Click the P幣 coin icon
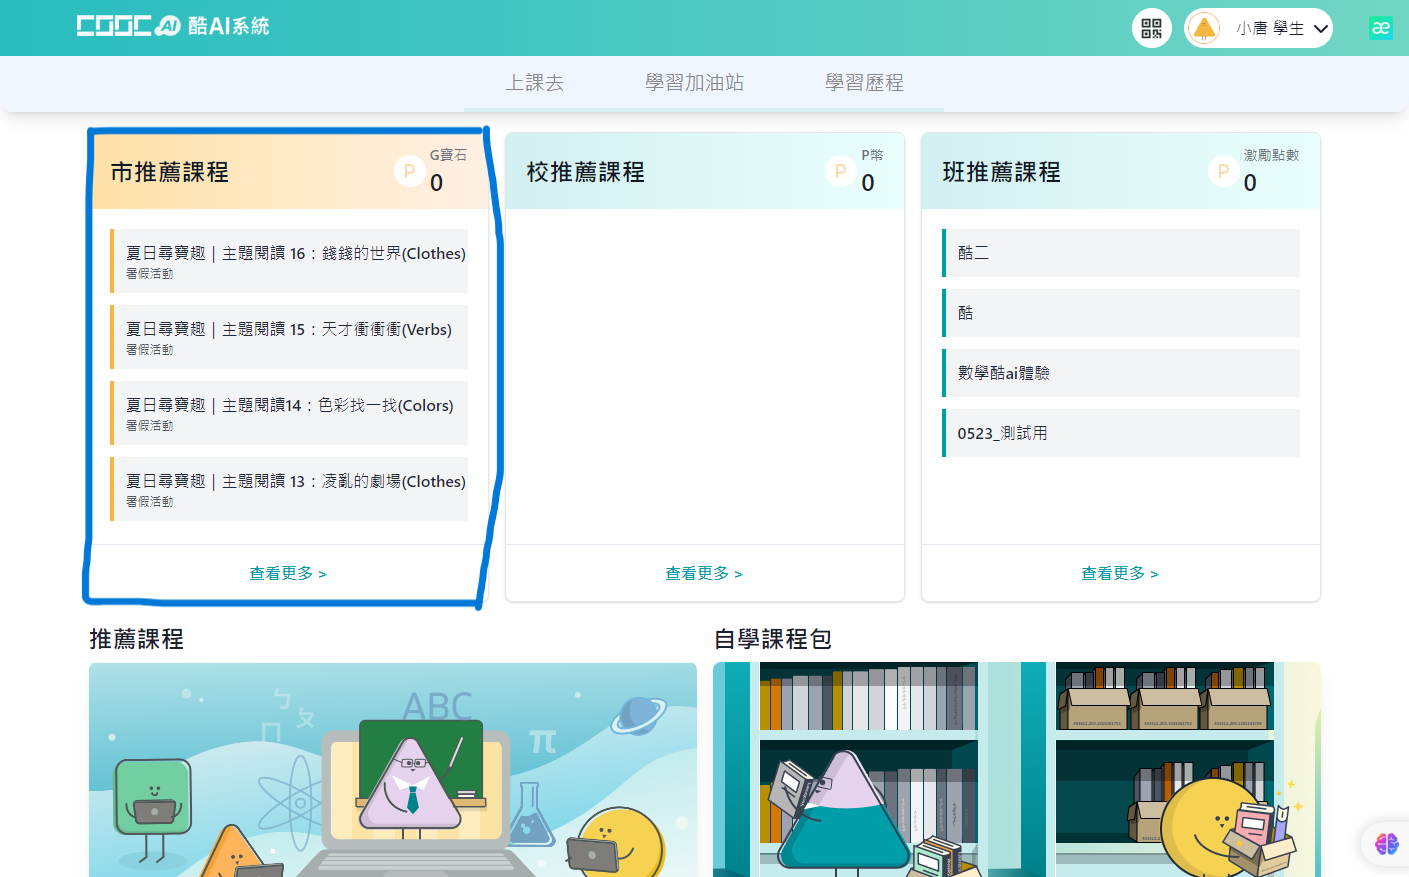 tap(840, 171)
